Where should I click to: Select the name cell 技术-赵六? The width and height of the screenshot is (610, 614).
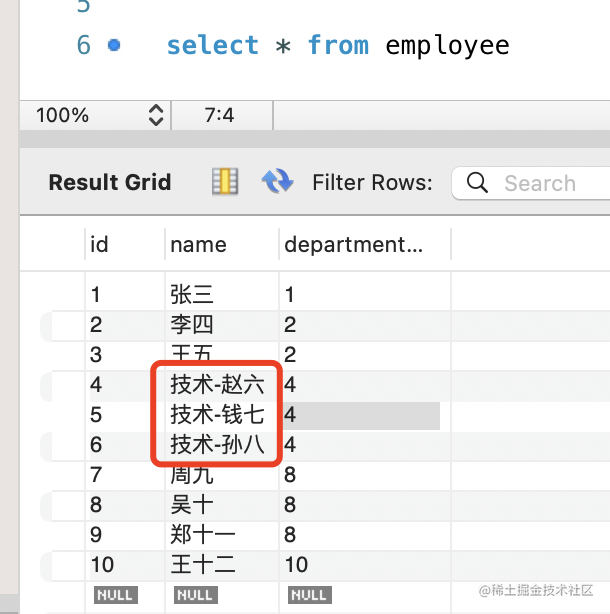coord(217,385)
